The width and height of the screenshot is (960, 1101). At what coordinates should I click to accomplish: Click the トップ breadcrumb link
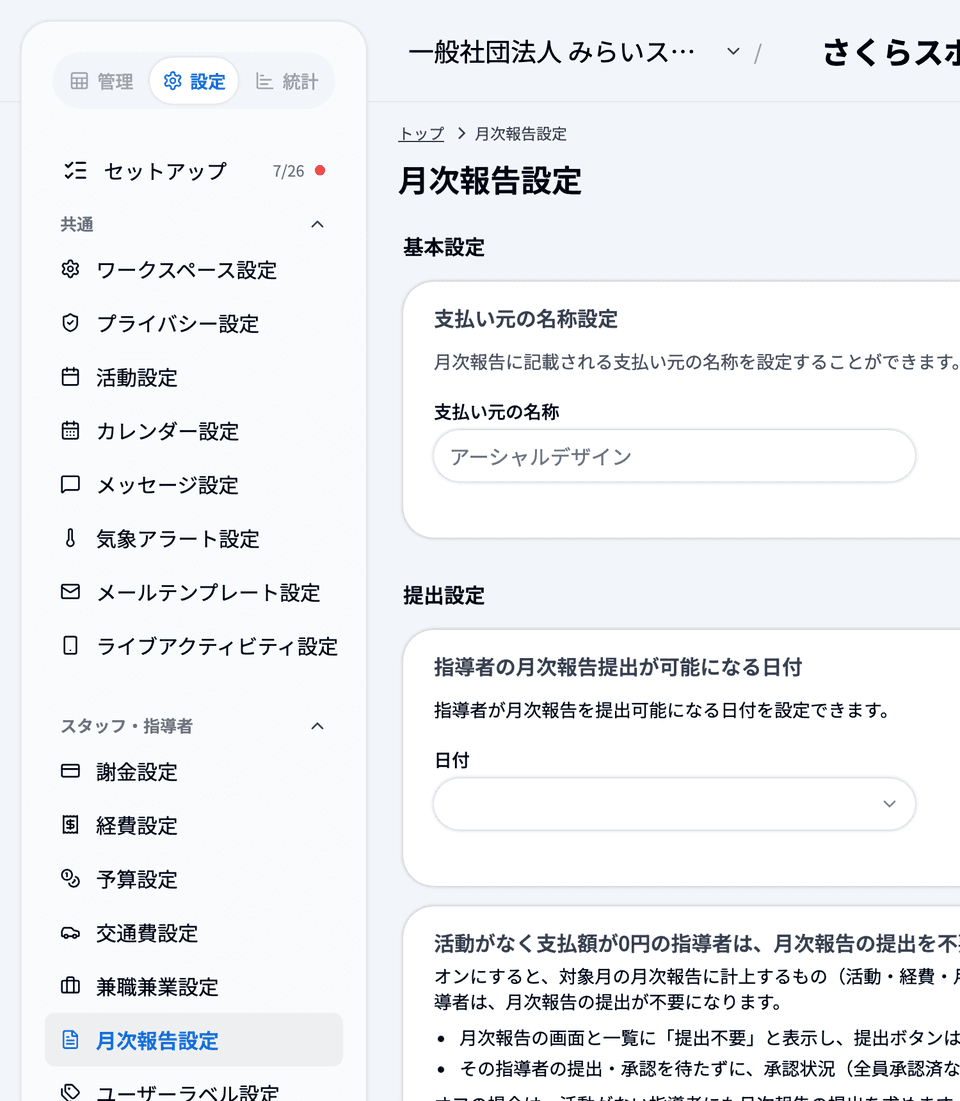point(421,133)
